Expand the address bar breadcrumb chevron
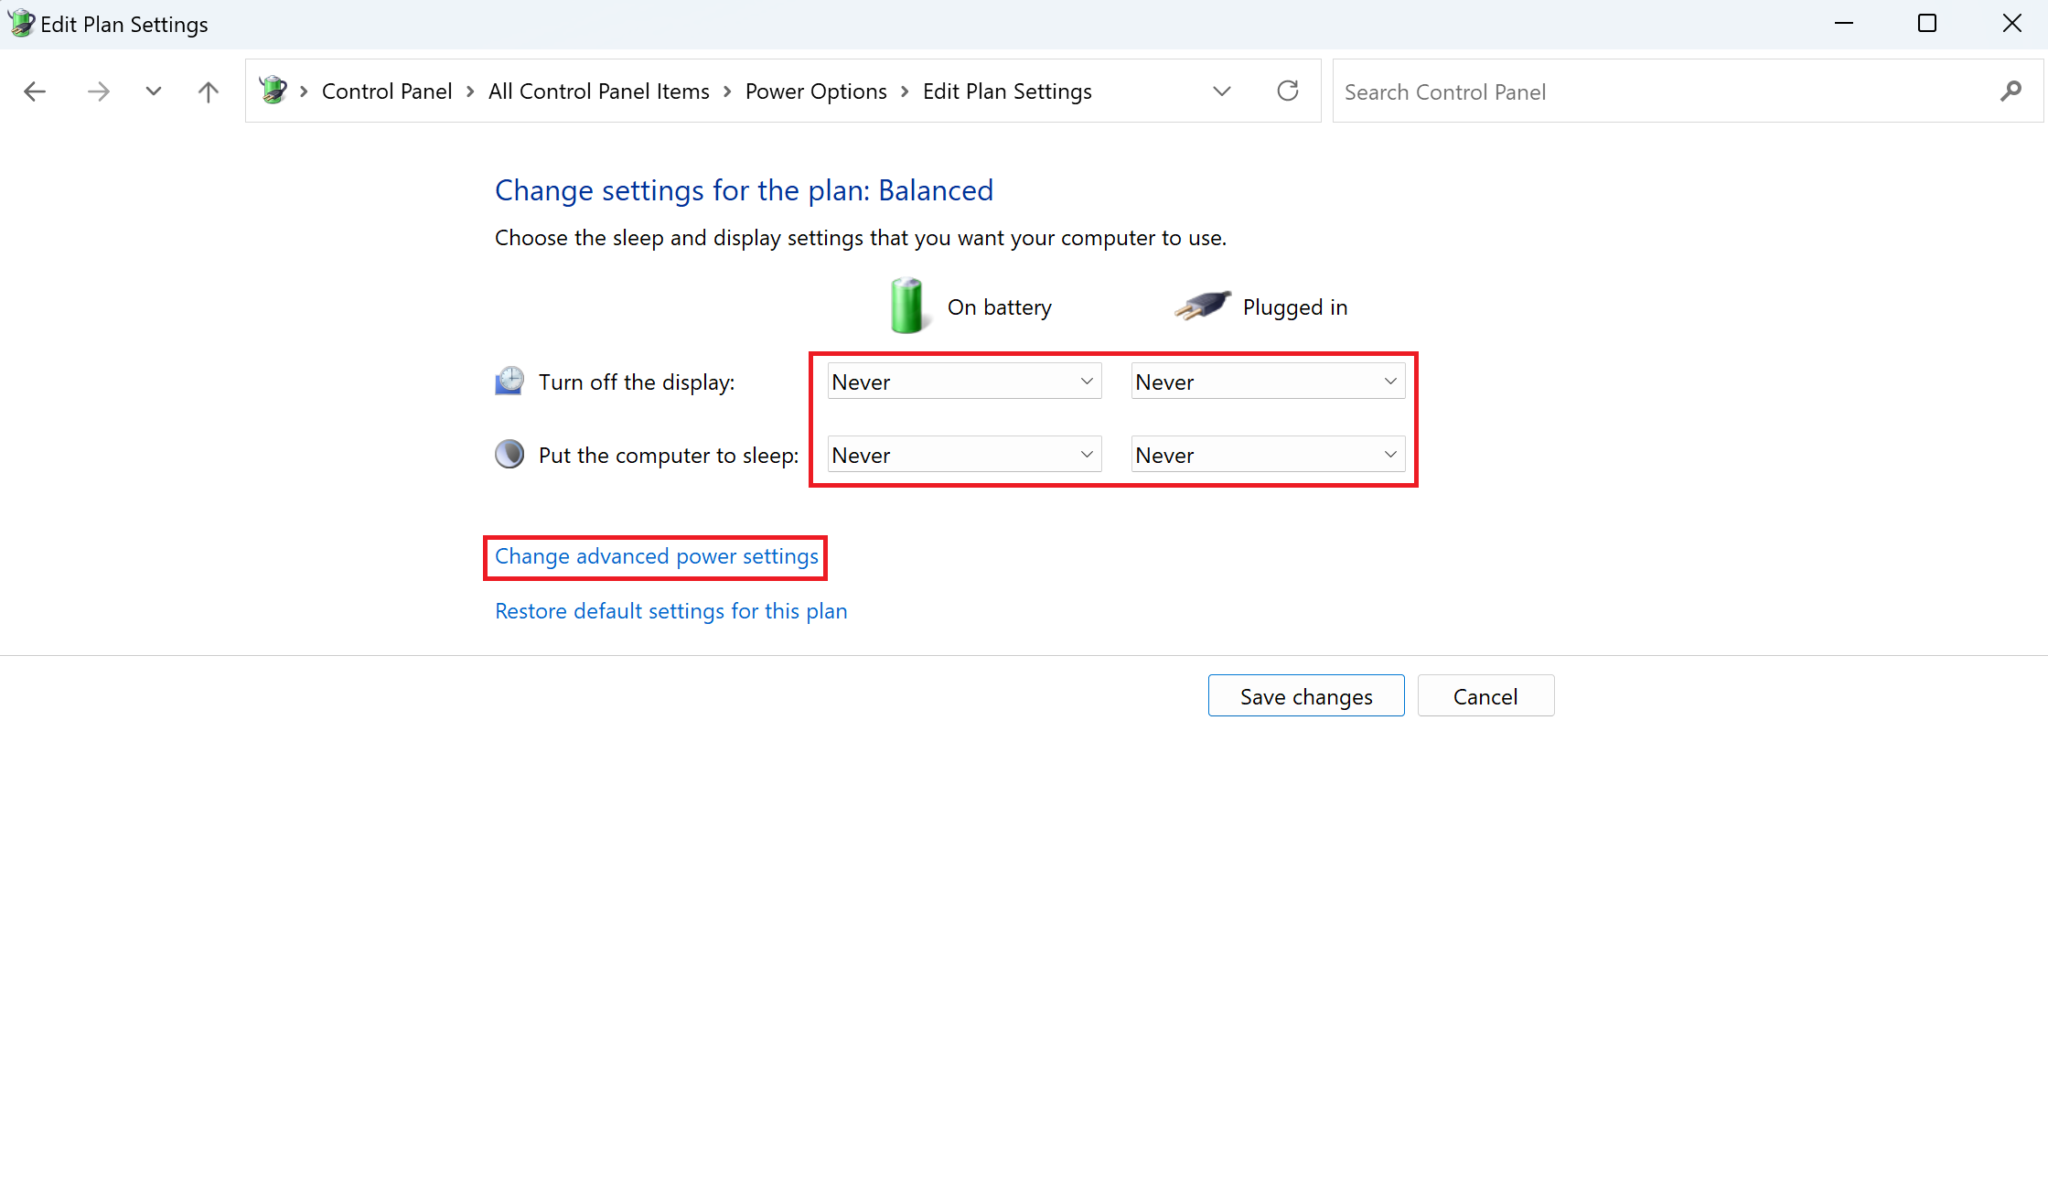 point(1222,91)
